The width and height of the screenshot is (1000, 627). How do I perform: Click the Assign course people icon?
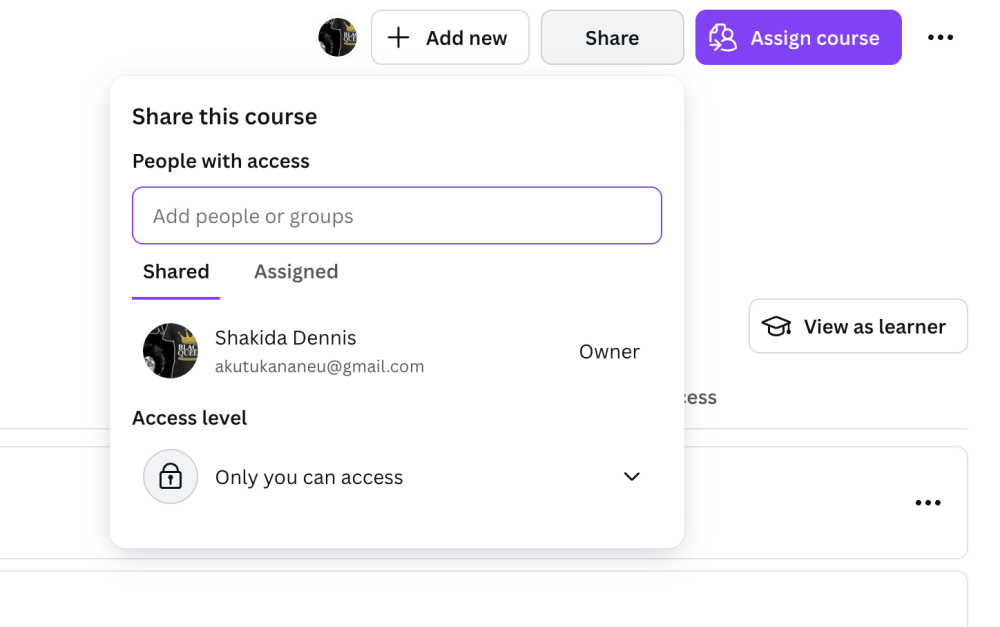[x=722, y=38]
